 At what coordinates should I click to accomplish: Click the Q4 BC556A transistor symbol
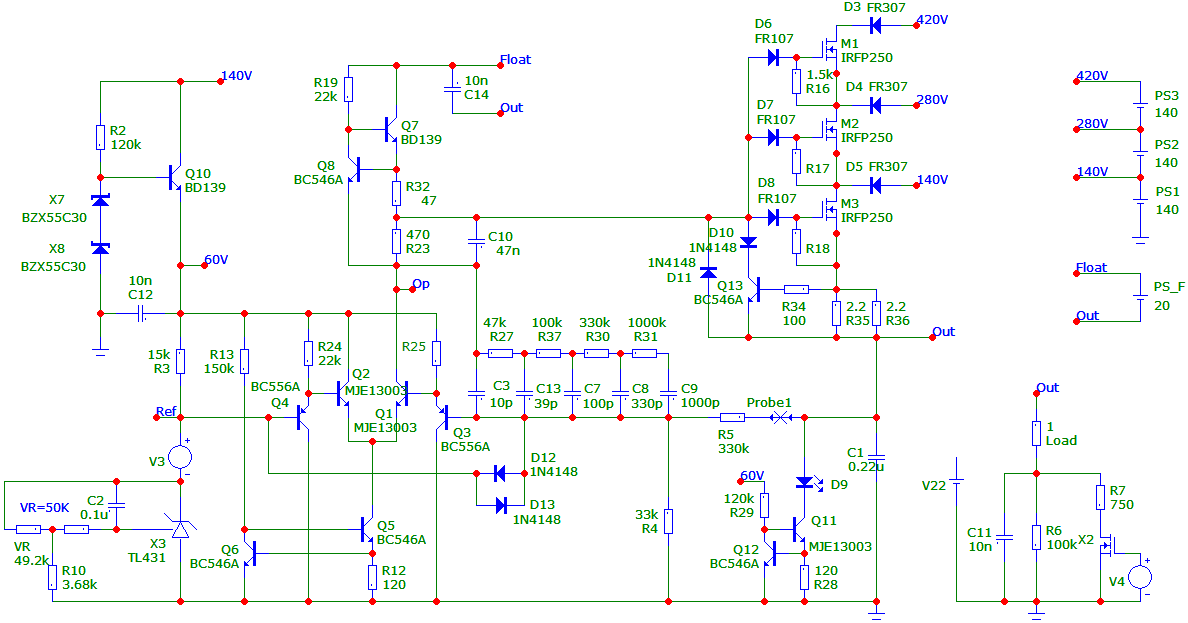coord(304,418)
